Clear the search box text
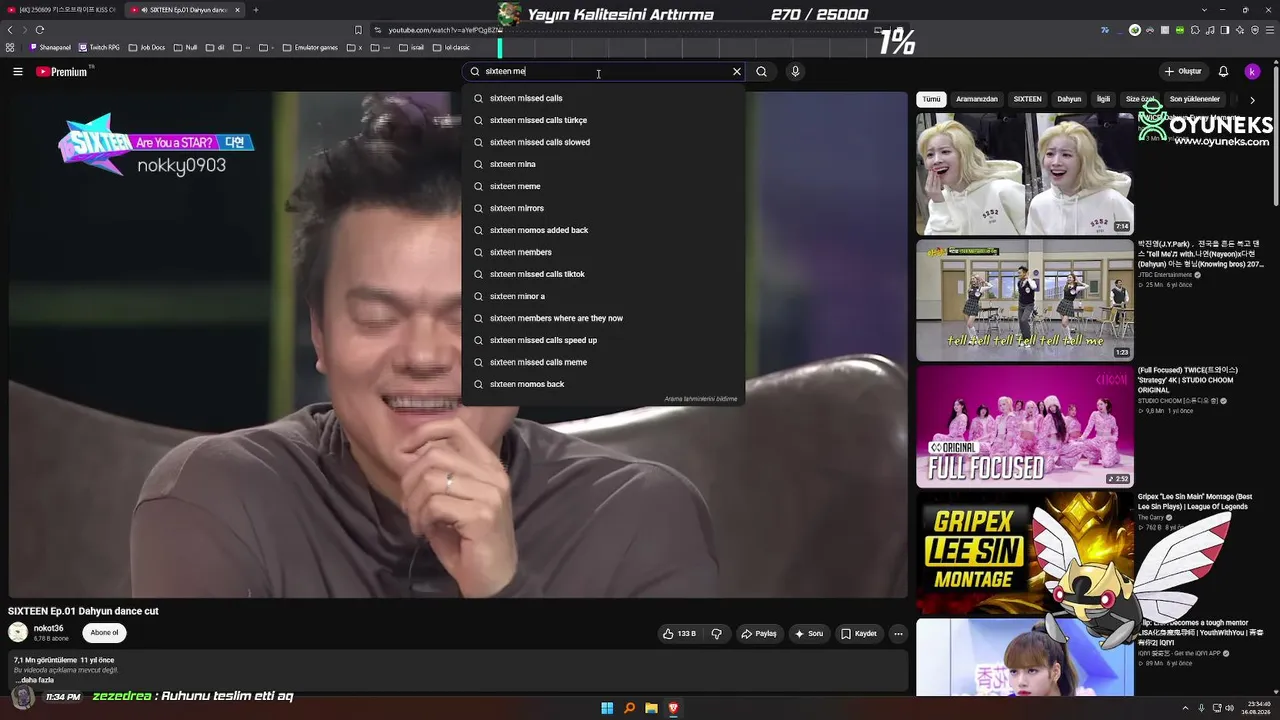This screenshot has height=720, width=1280. (x=737, y=72)
